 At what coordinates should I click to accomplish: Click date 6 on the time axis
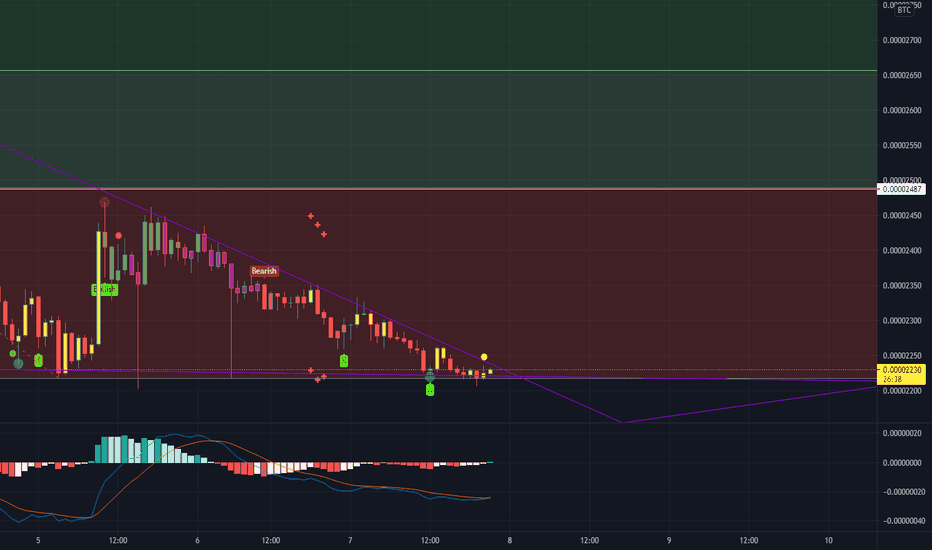tap(197, 540)
